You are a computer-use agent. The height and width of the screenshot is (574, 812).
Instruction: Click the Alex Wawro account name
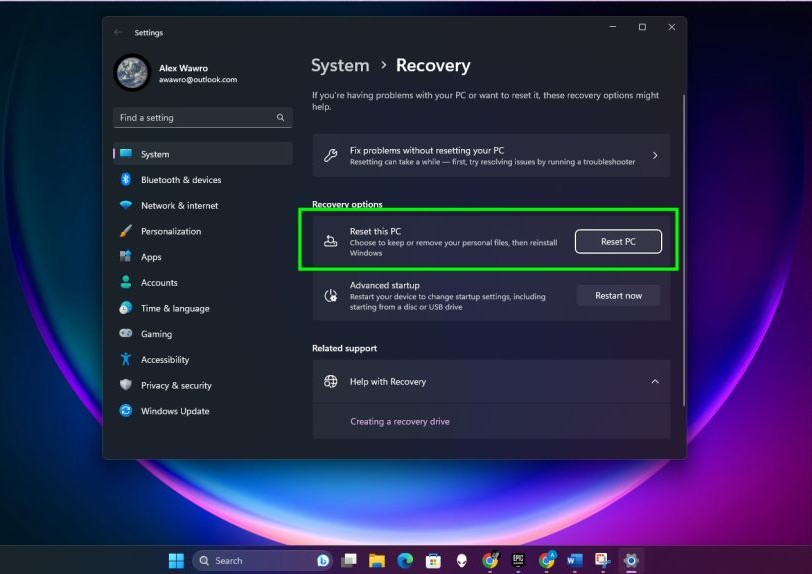tap(183, 68)
